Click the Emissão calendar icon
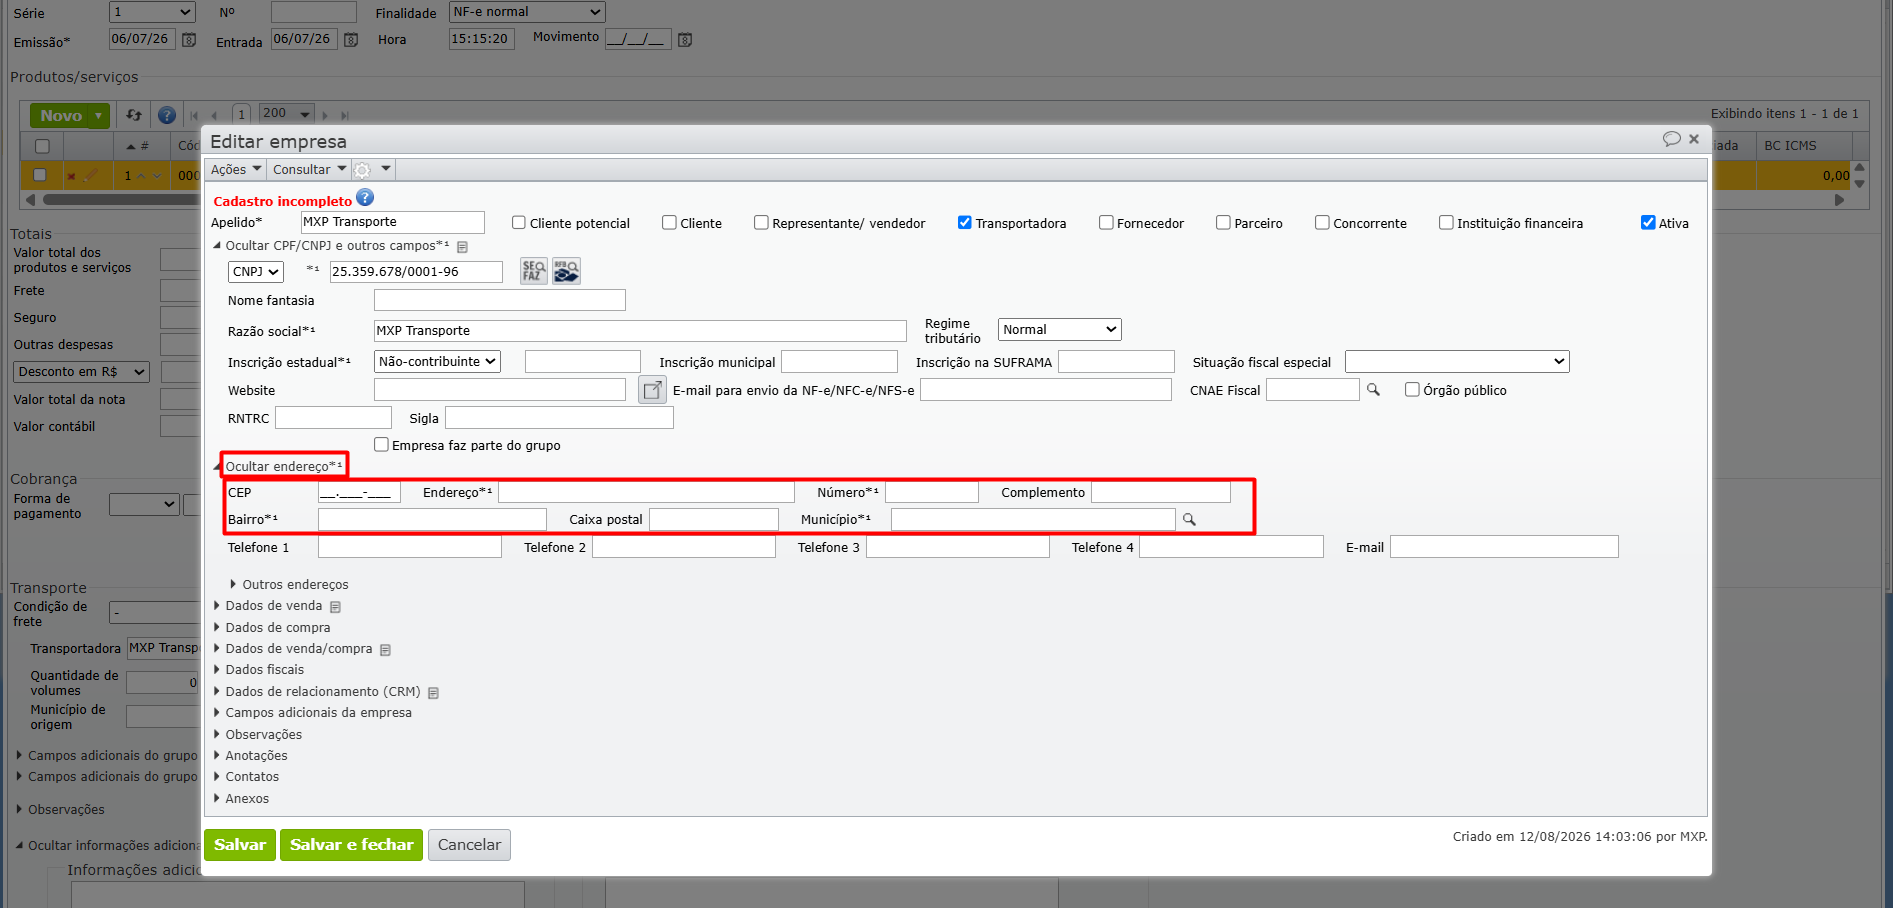The image size is (1893, 908). point(188,40)
